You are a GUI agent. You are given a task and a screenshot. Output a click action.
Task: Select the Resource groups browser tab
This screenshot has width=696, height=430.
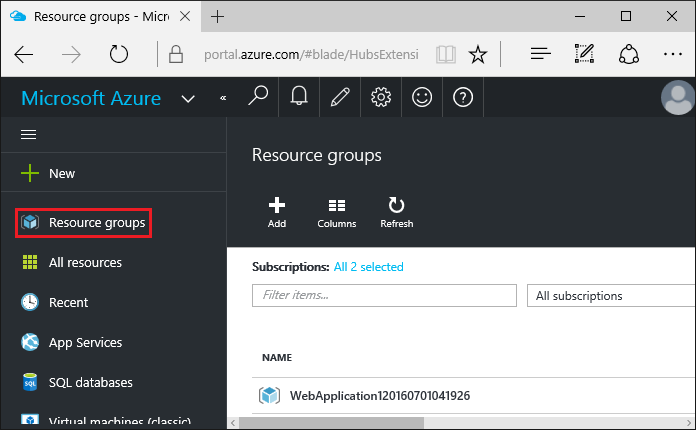(101, 16)
